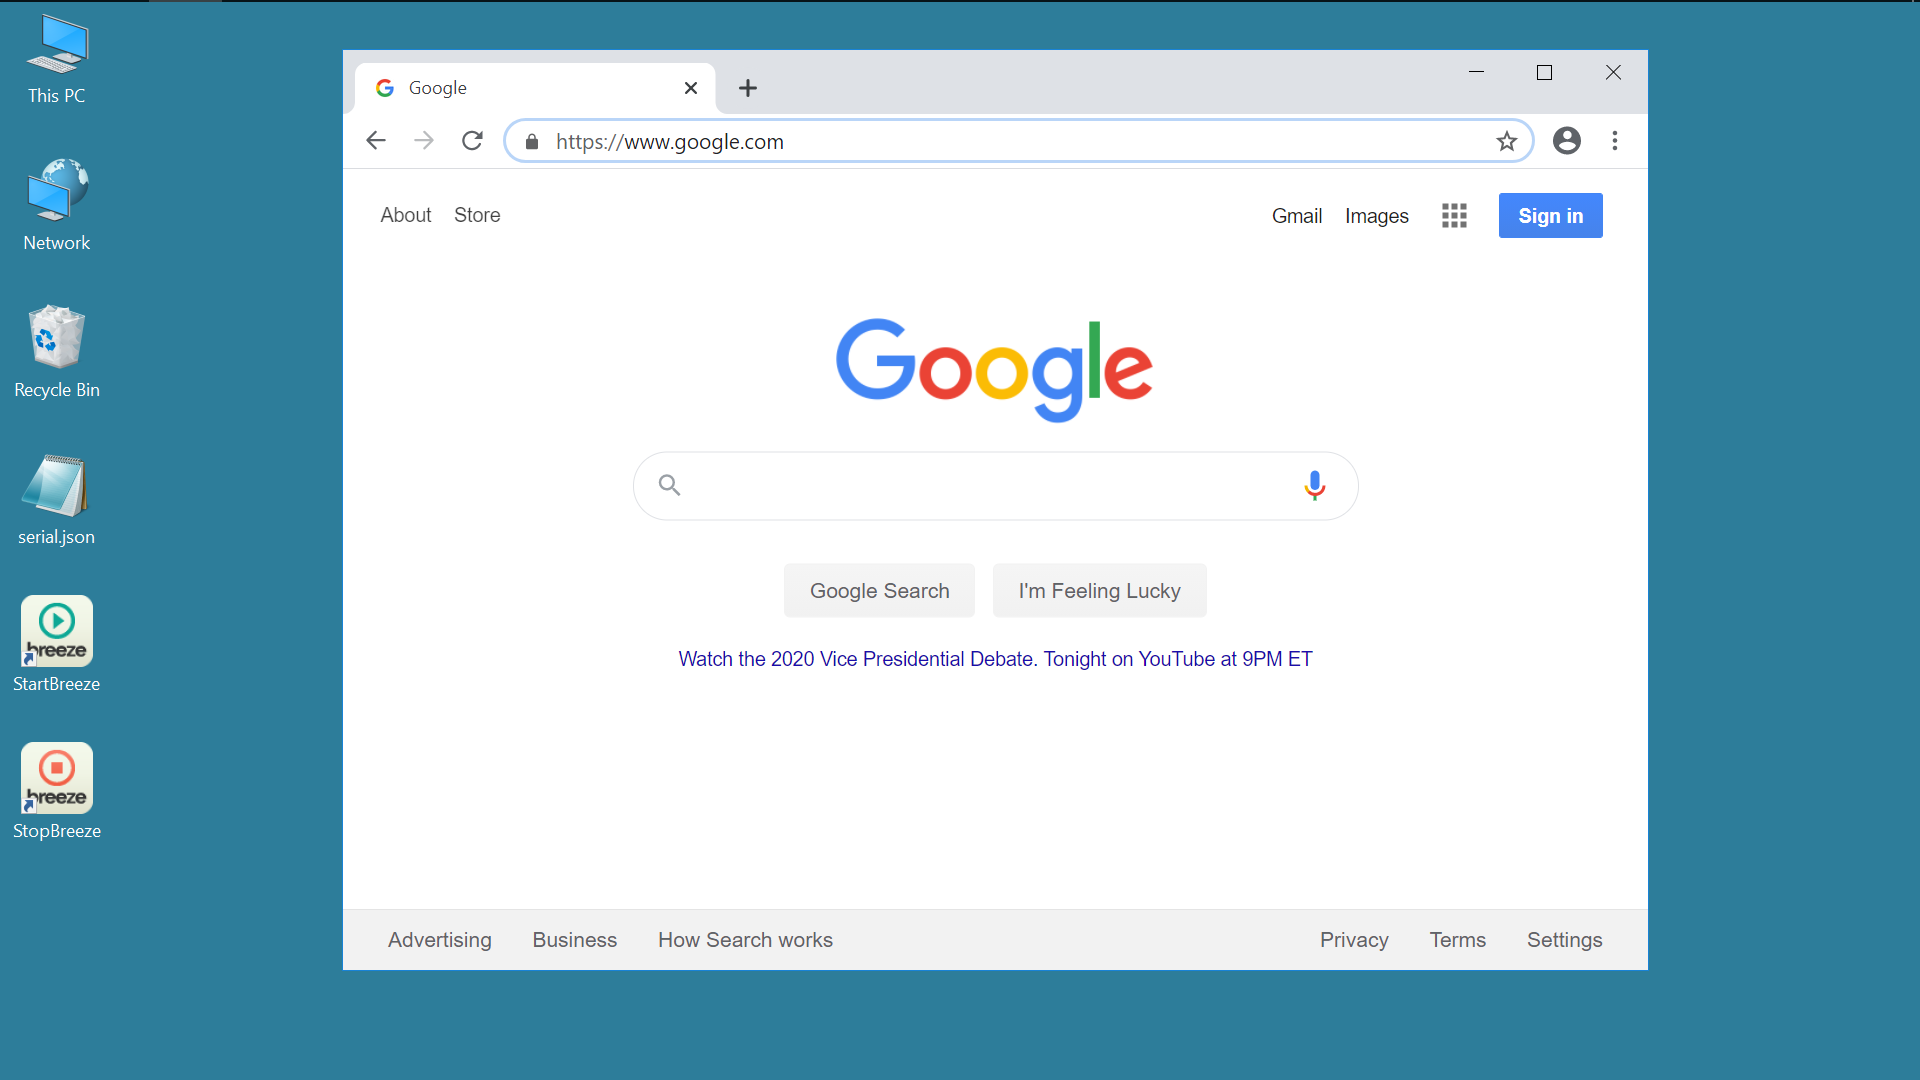This screenshot has width=1920, height=1080.
Task: Start voice search with the microphone icon
Action: 1314,486
